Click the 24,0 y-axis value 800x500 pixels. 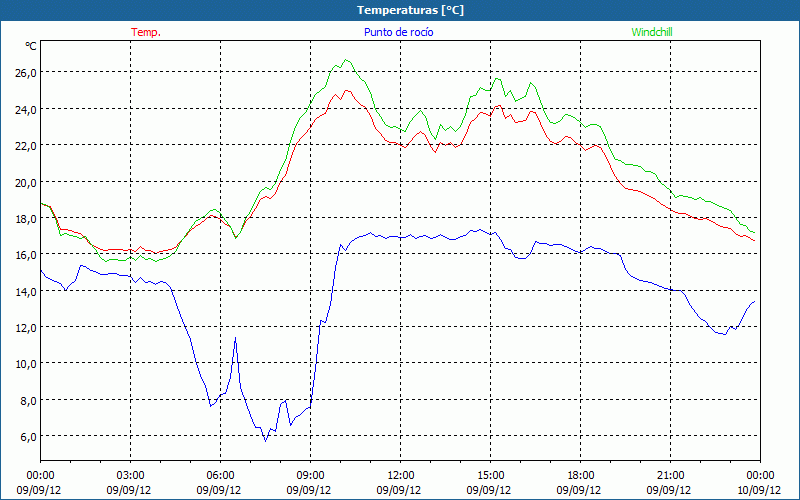pyautogui.click(x=26, y=109)
